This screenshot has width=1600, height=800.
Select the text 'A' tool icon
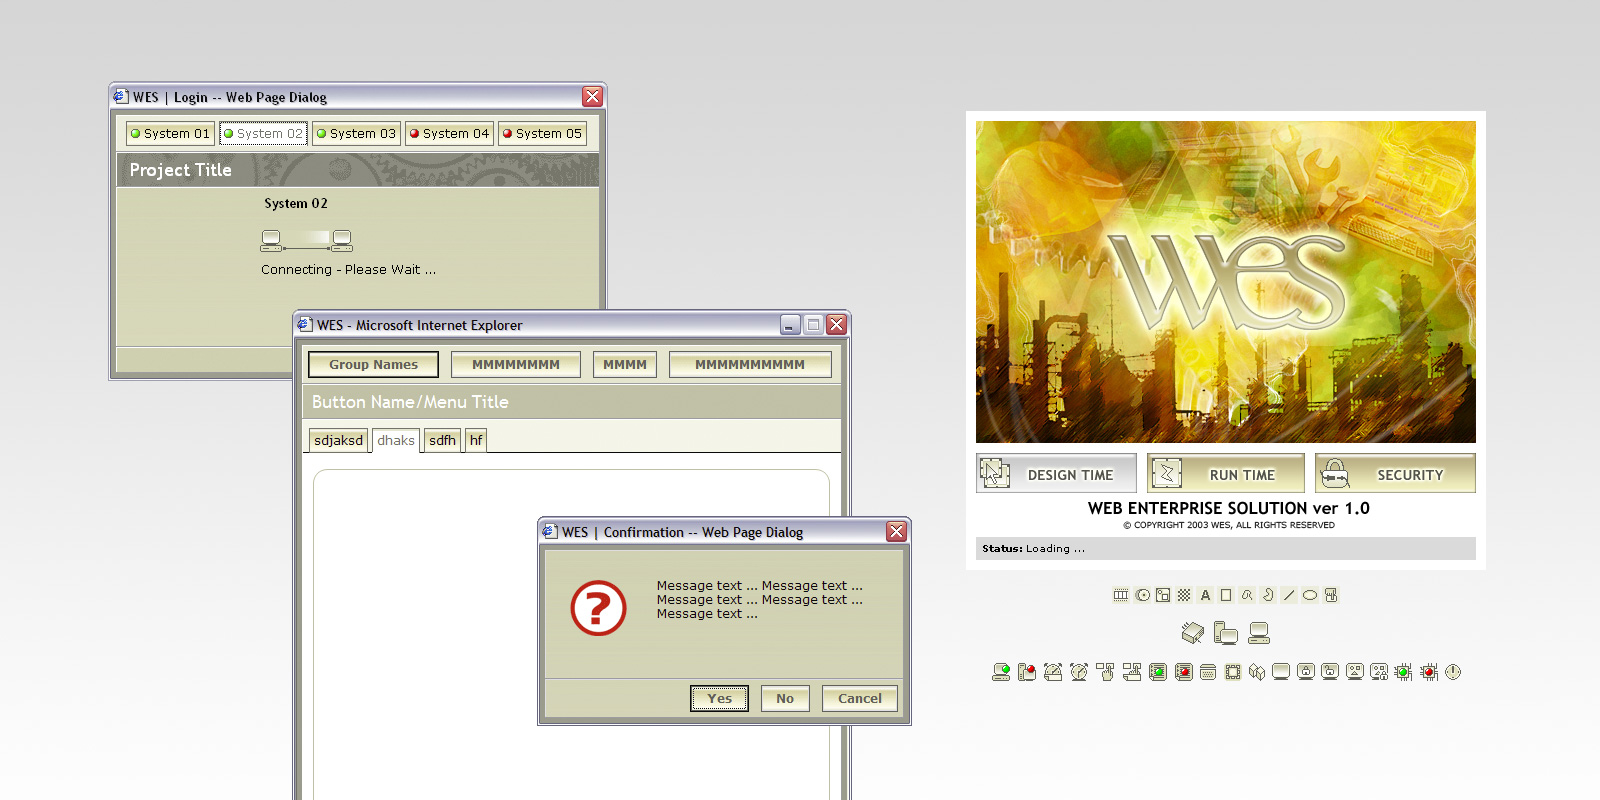tap(1205, 595)
